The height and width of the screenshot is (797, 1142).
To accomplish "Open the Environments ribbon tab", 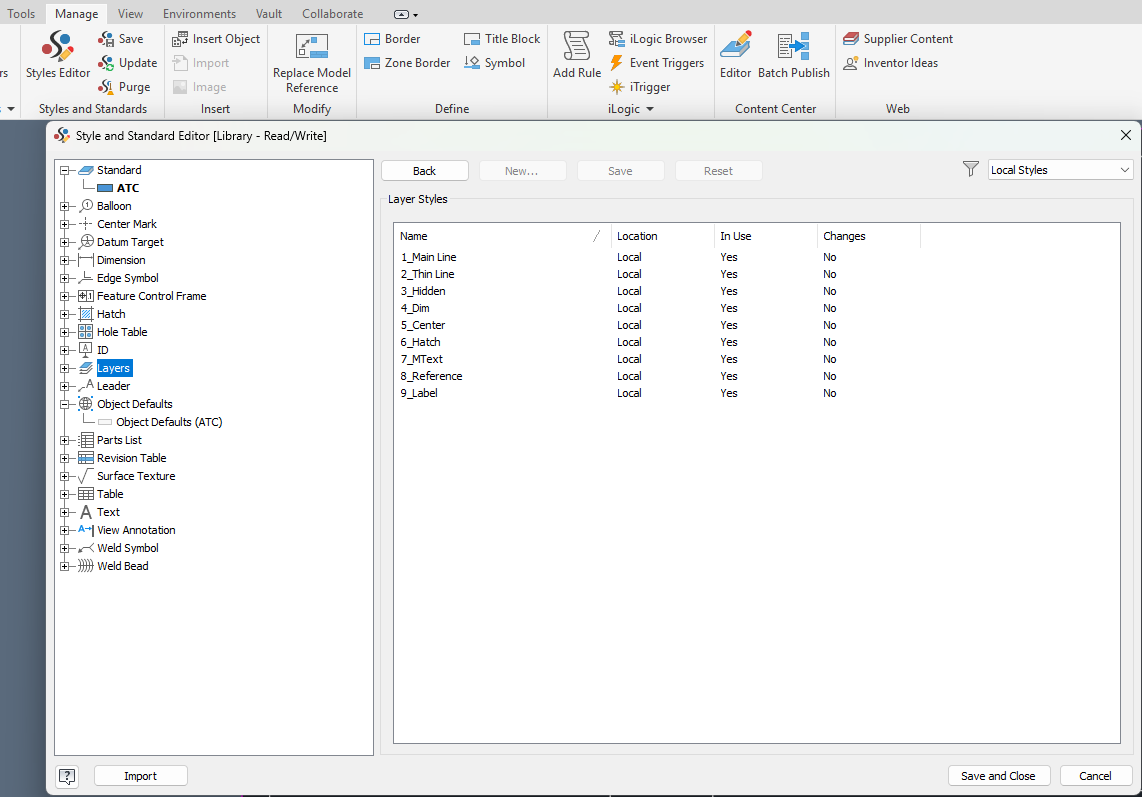I will tap(200, 14).
